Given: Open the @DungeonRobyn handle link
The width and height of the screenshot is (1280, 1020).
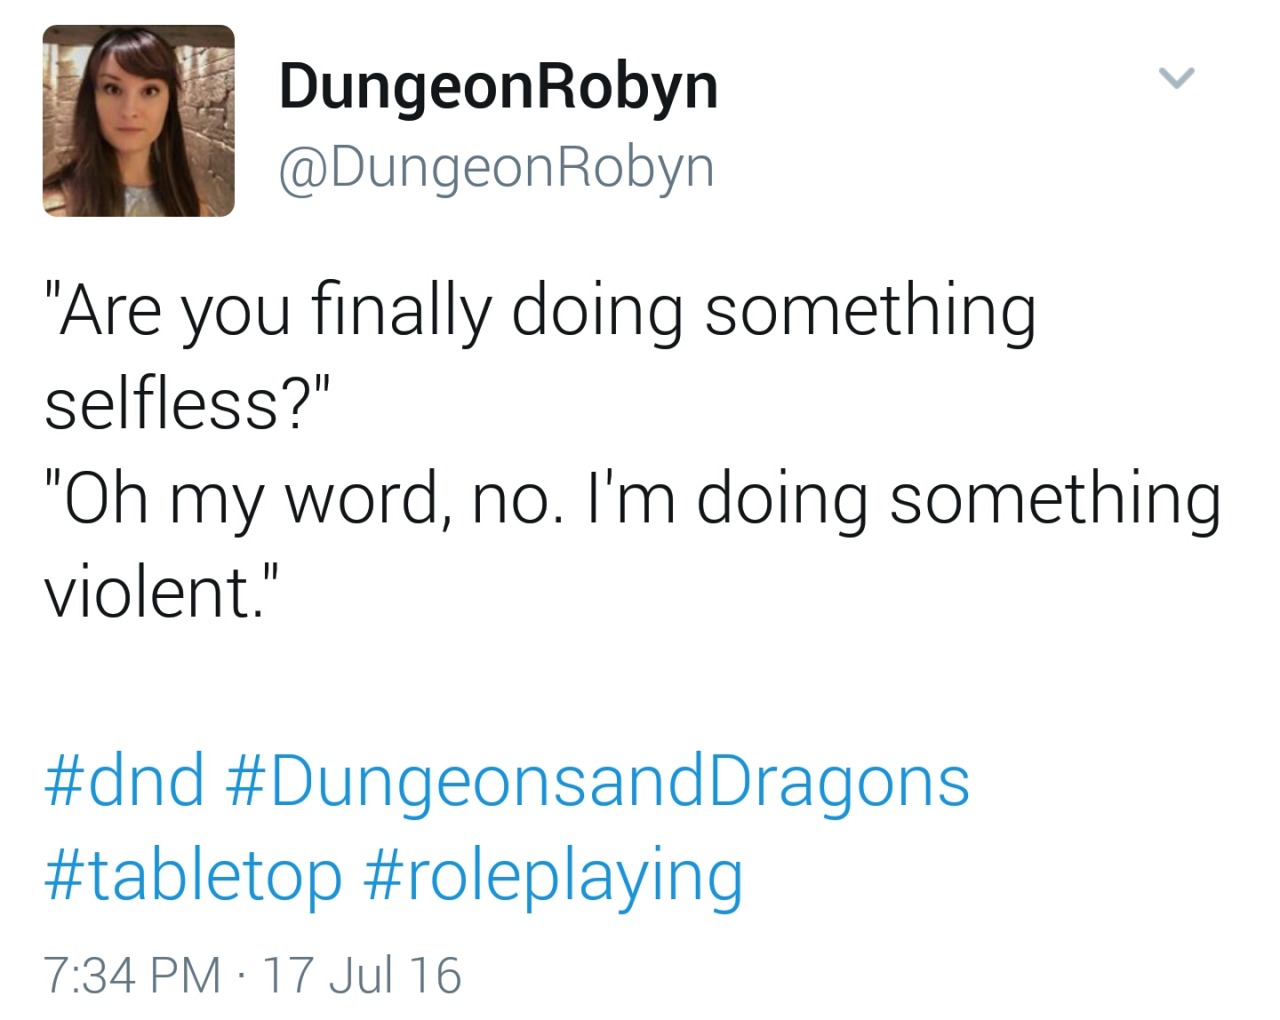Looking at the screenshot, I should tap(497, 169).
